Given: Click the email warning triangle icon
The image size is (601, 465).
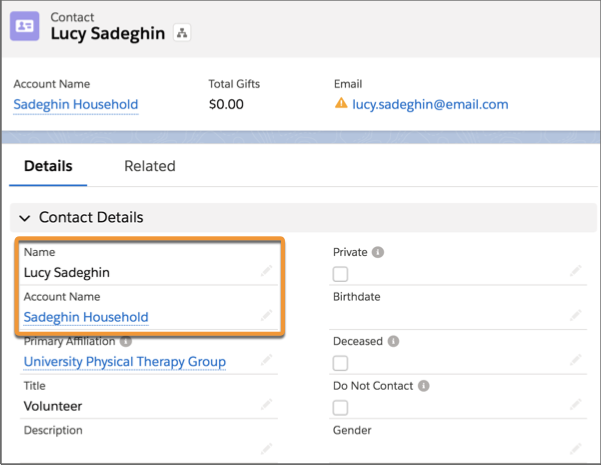Looking at the screenshot, I should coord(341,104).
